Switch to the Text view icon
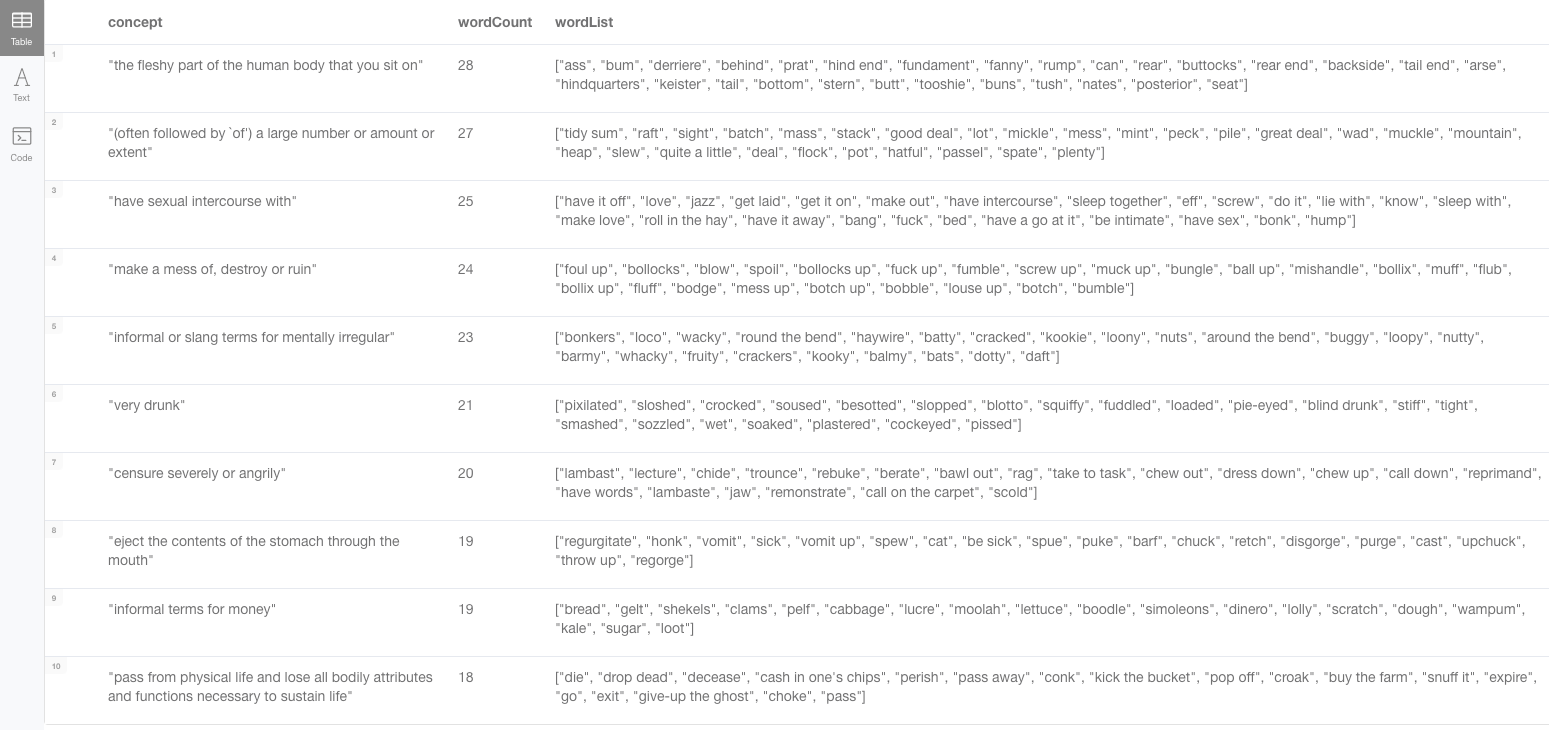The image size is (1549, 730). click(x=21, y=84)
